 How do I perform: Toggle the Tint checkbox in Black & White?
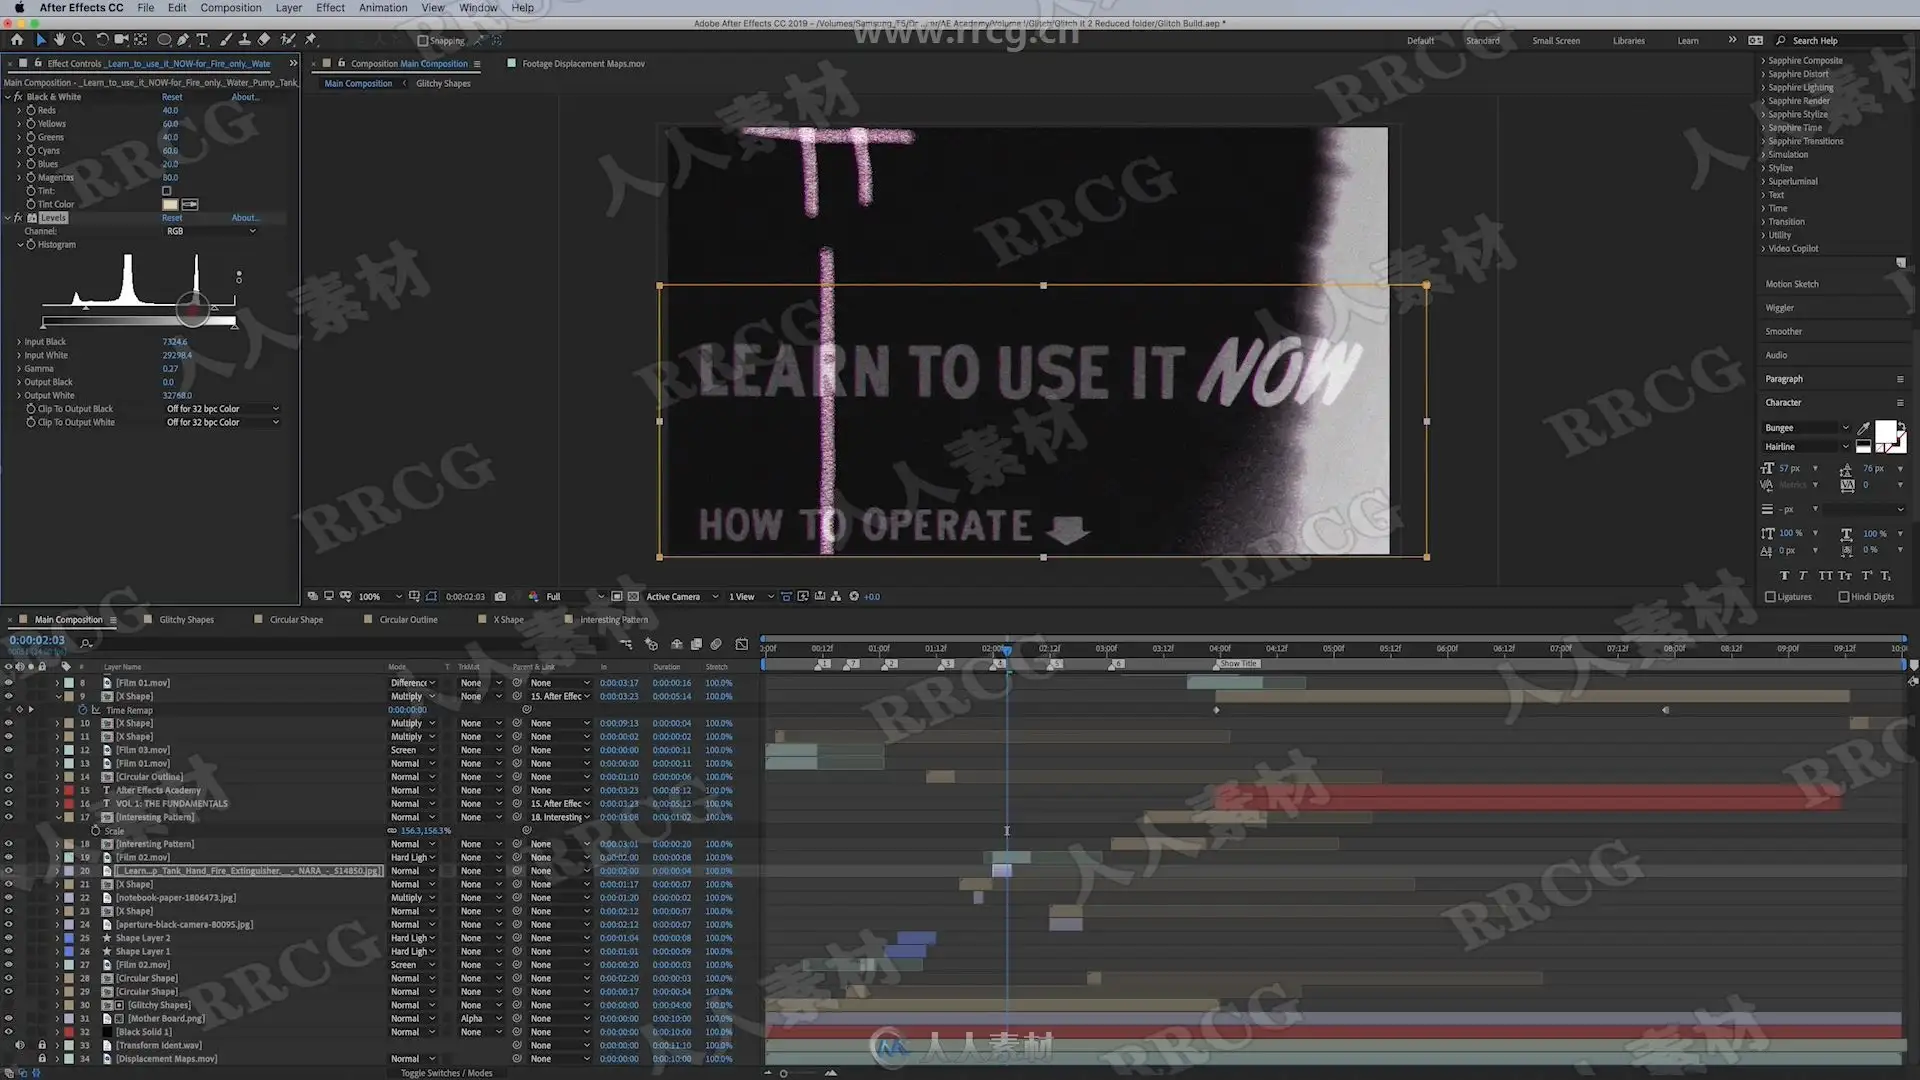coord(167,191)
